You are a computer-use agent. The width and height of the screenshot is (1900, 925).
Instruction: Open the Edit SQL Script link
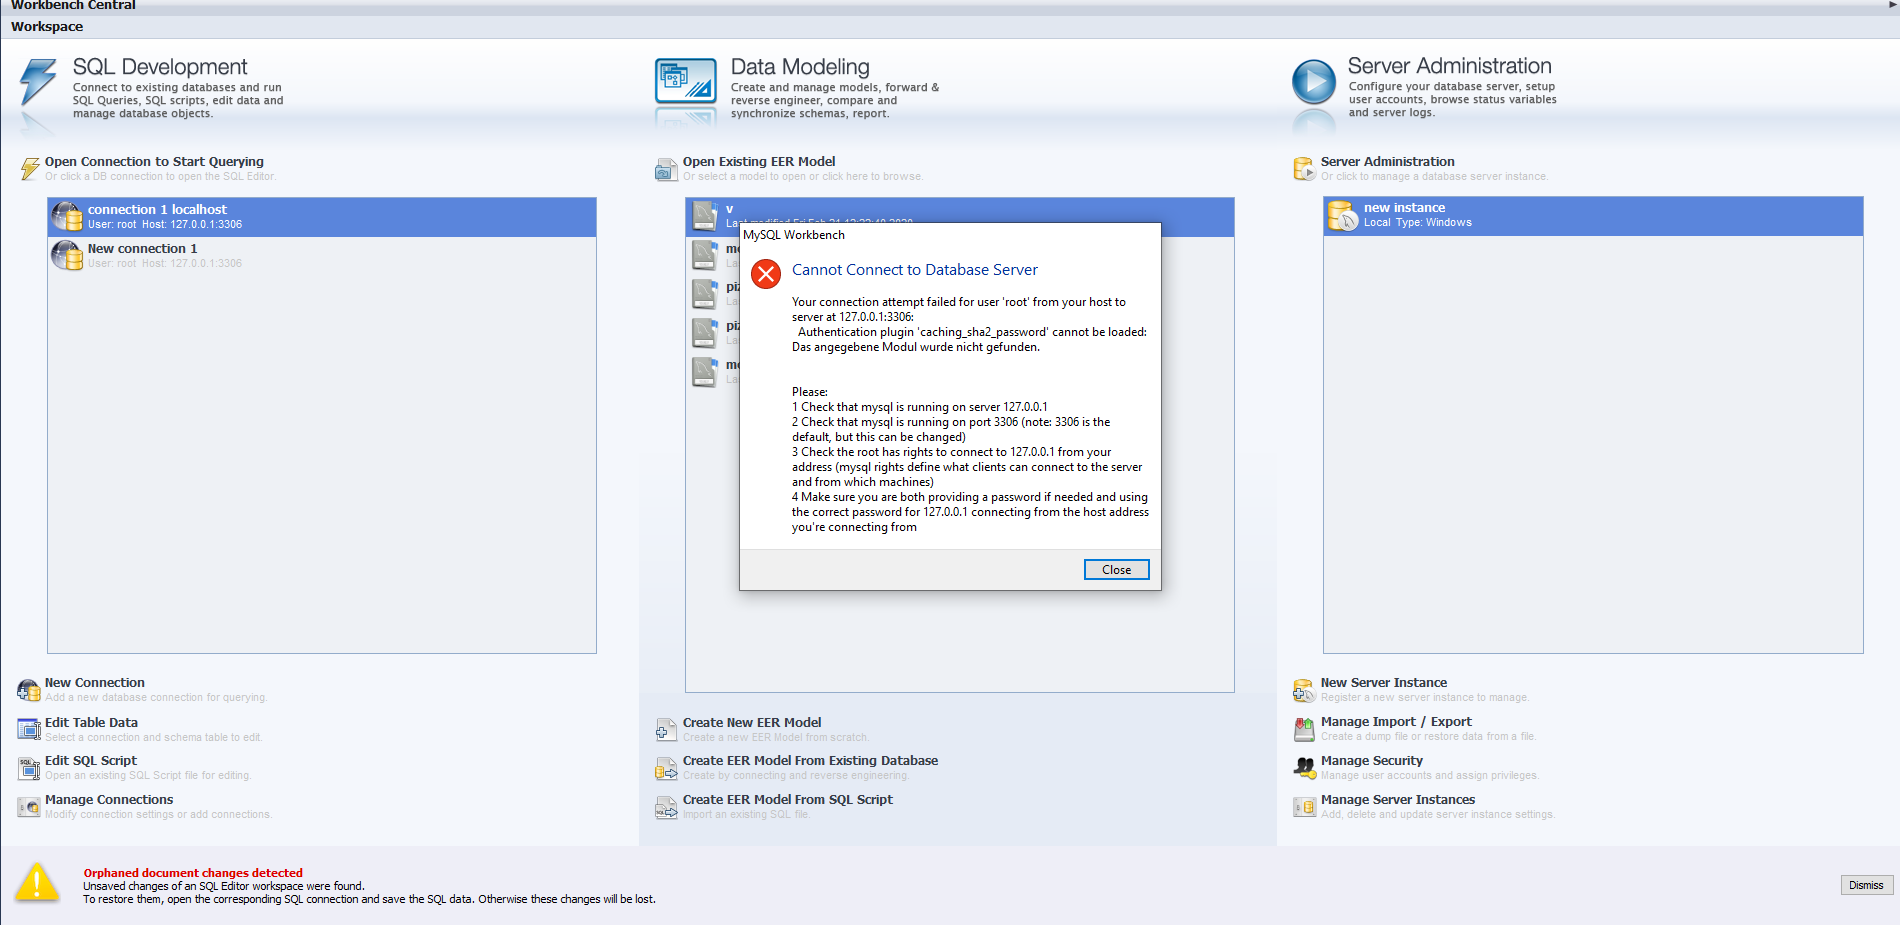(91, 761)
